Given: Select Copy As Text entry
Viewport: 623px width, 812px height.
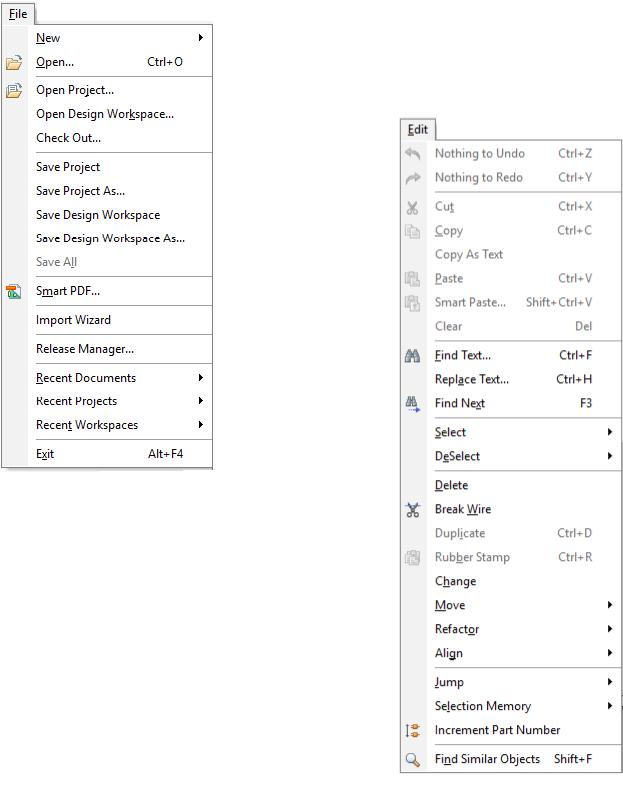Looking at the screenshot, I should pos(469,254).
